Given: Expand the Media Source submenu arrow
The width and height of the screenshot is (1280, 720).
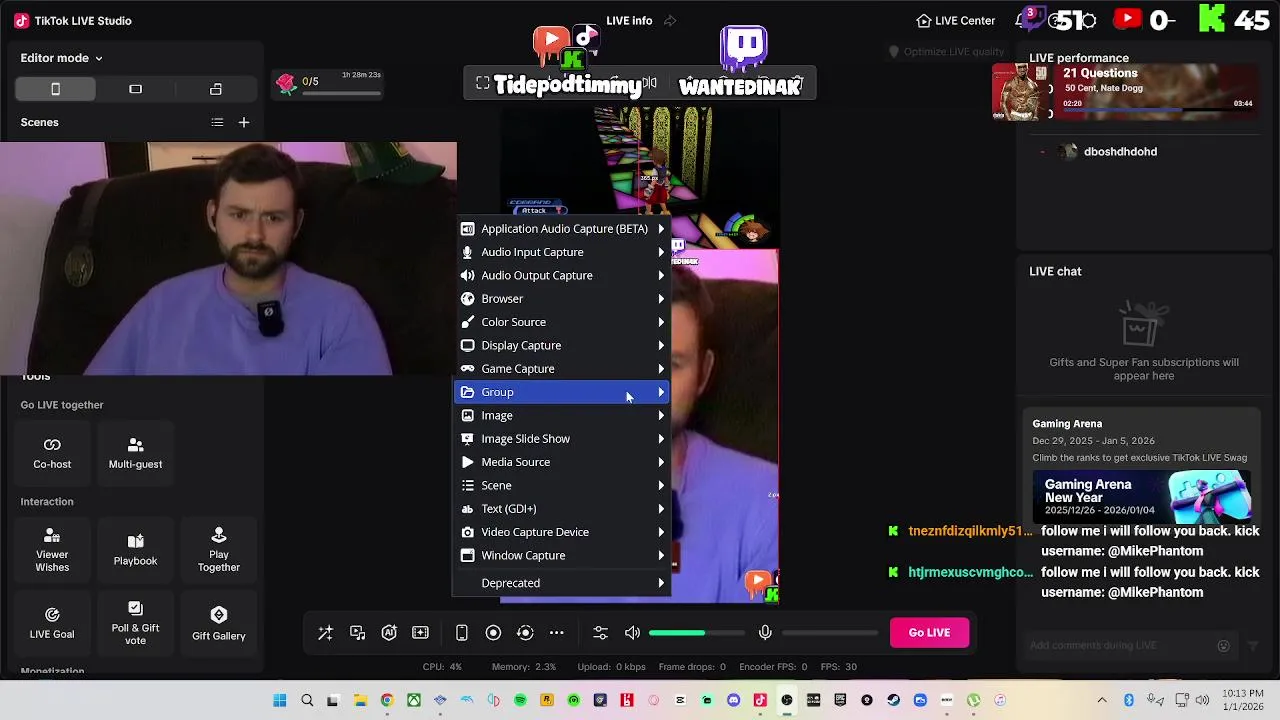Looking at the screenshot, I should coord(661,462).
